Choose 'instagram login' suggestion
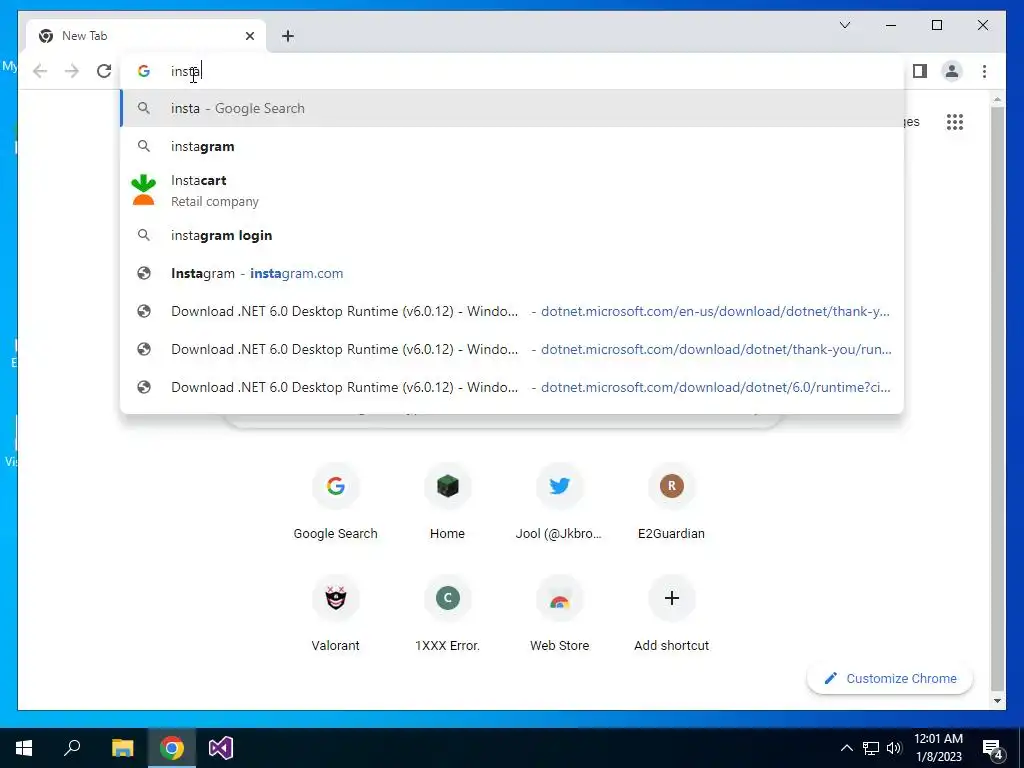This screenshot has width=1024, height=768. 512,235
